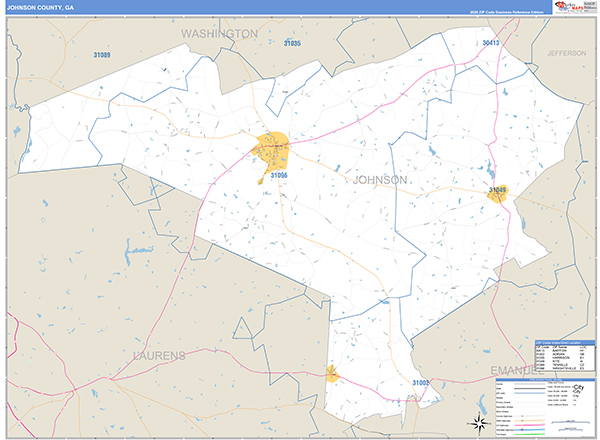Click the largest 'City' size sample in legend
The width and height of the screenshot is (600, 440).
tap(579, 387)
